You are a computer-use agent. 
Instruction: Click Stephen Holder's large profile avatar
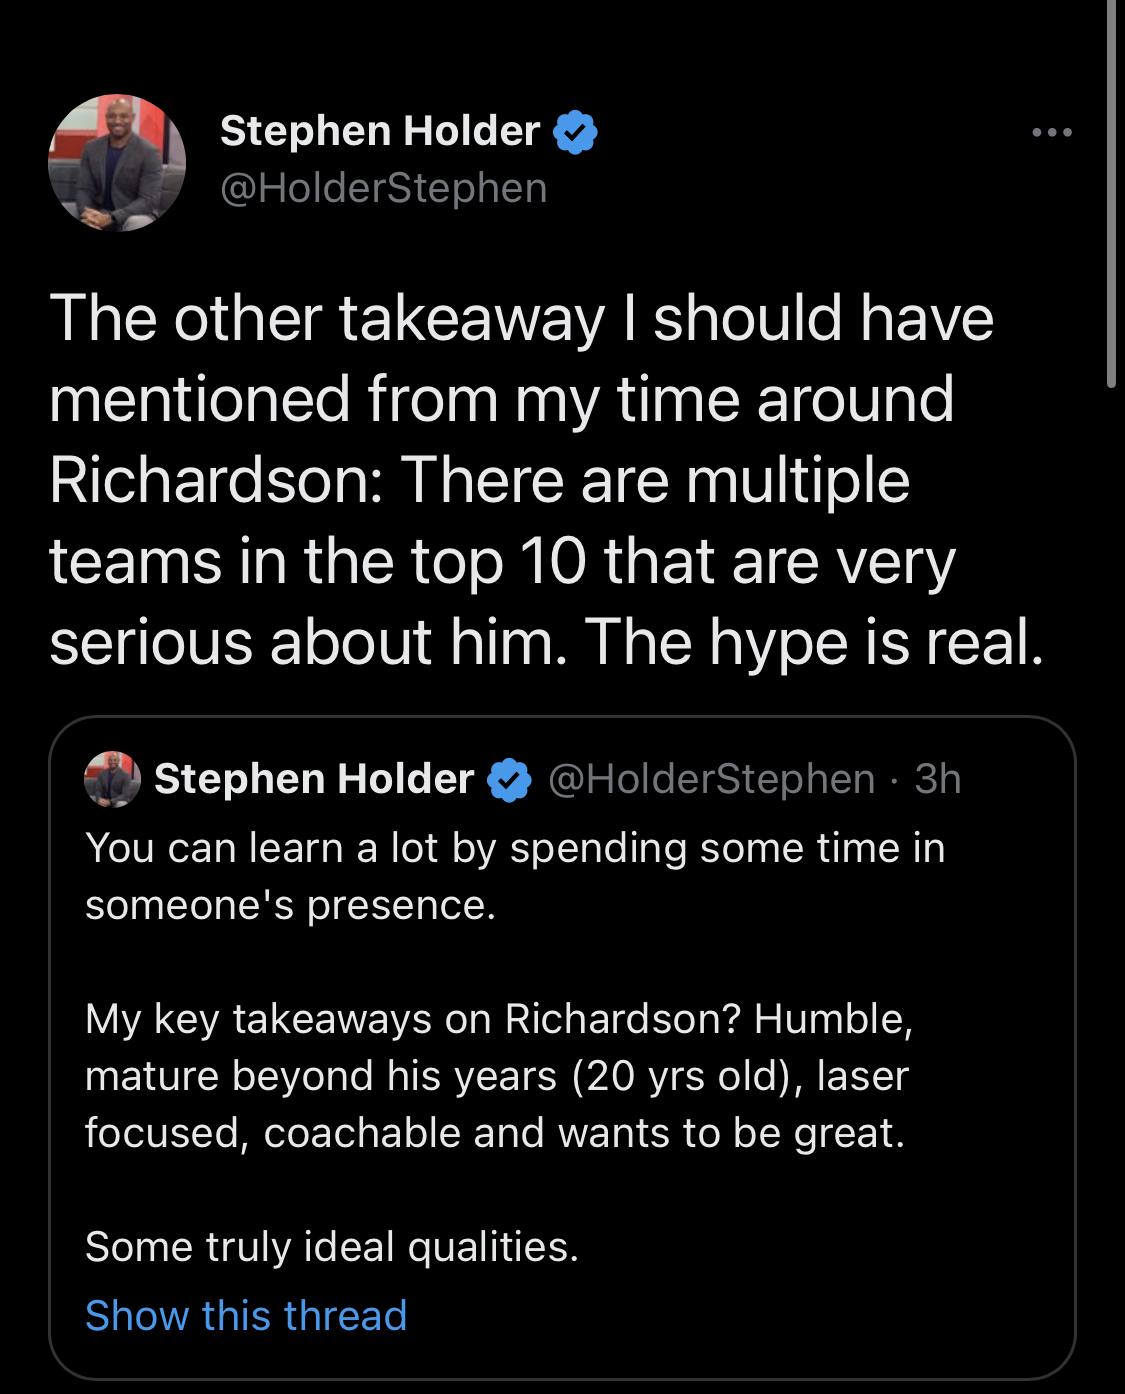(x=117, y=163)
